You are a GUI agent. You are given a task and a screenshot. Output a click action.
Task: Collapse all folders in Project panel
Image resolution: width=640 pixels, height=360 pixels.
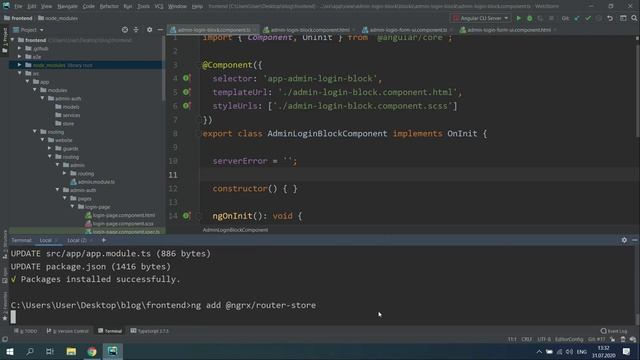click(136, 30)
